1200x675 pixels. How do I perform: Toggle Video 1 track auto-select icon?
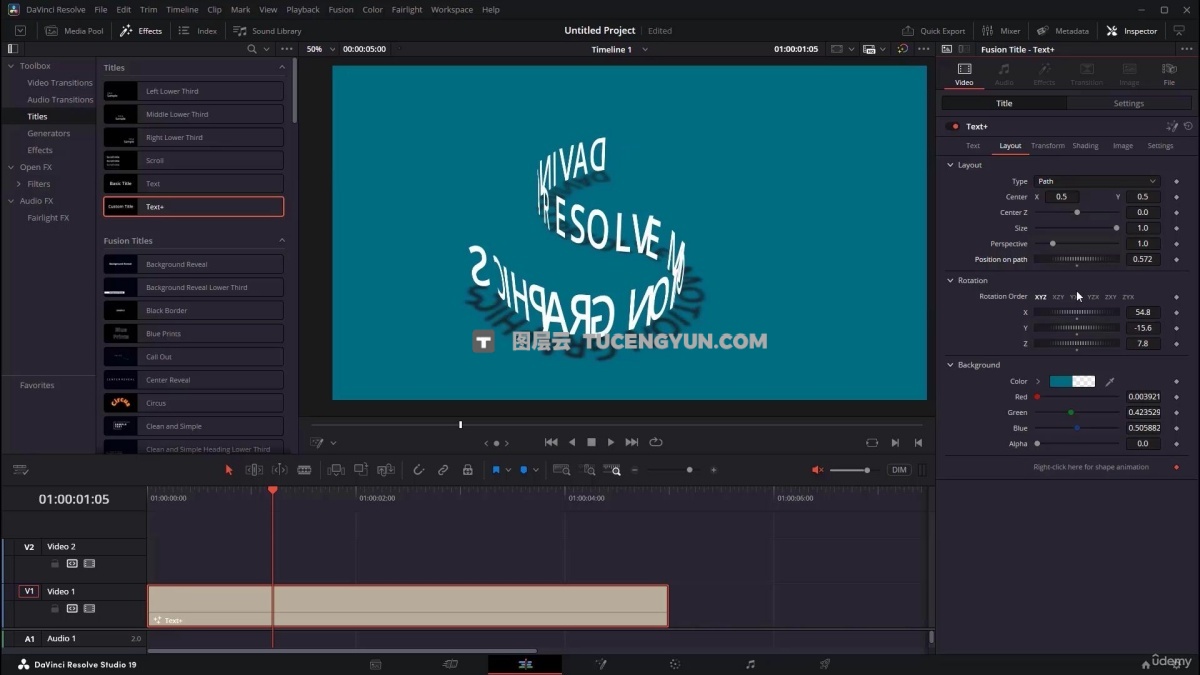pyautogui.click(x=72, y=608)
